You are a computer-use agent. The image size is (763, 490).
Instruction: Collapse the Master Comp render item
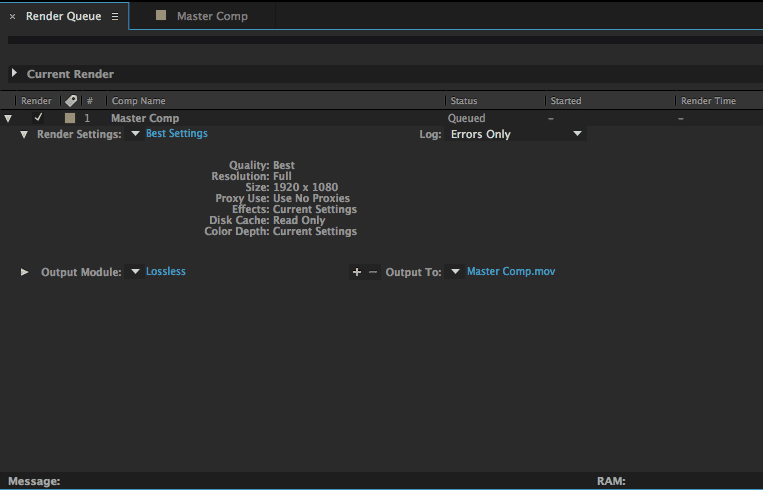tap(9, 118)
